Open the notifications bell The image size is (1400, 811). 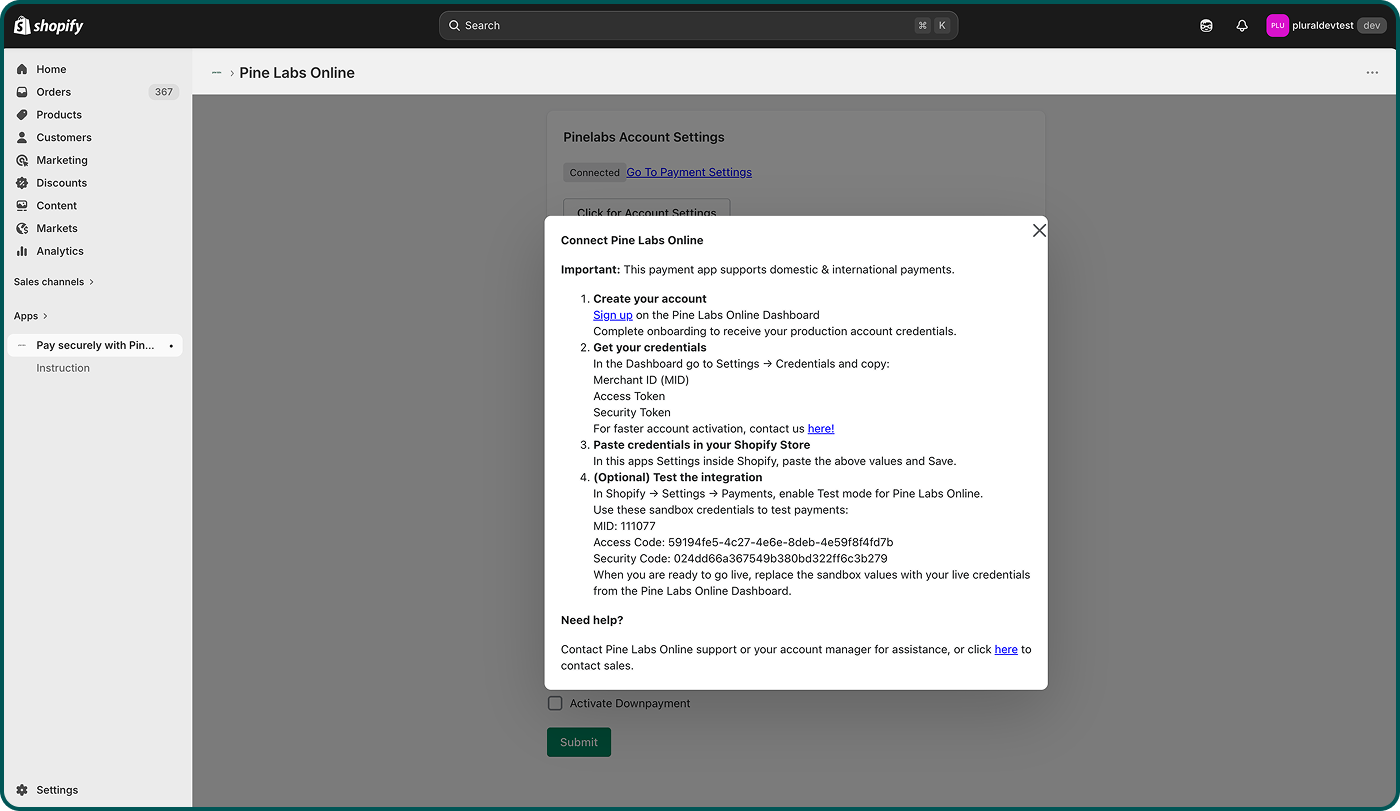[x=1242, y=26]
